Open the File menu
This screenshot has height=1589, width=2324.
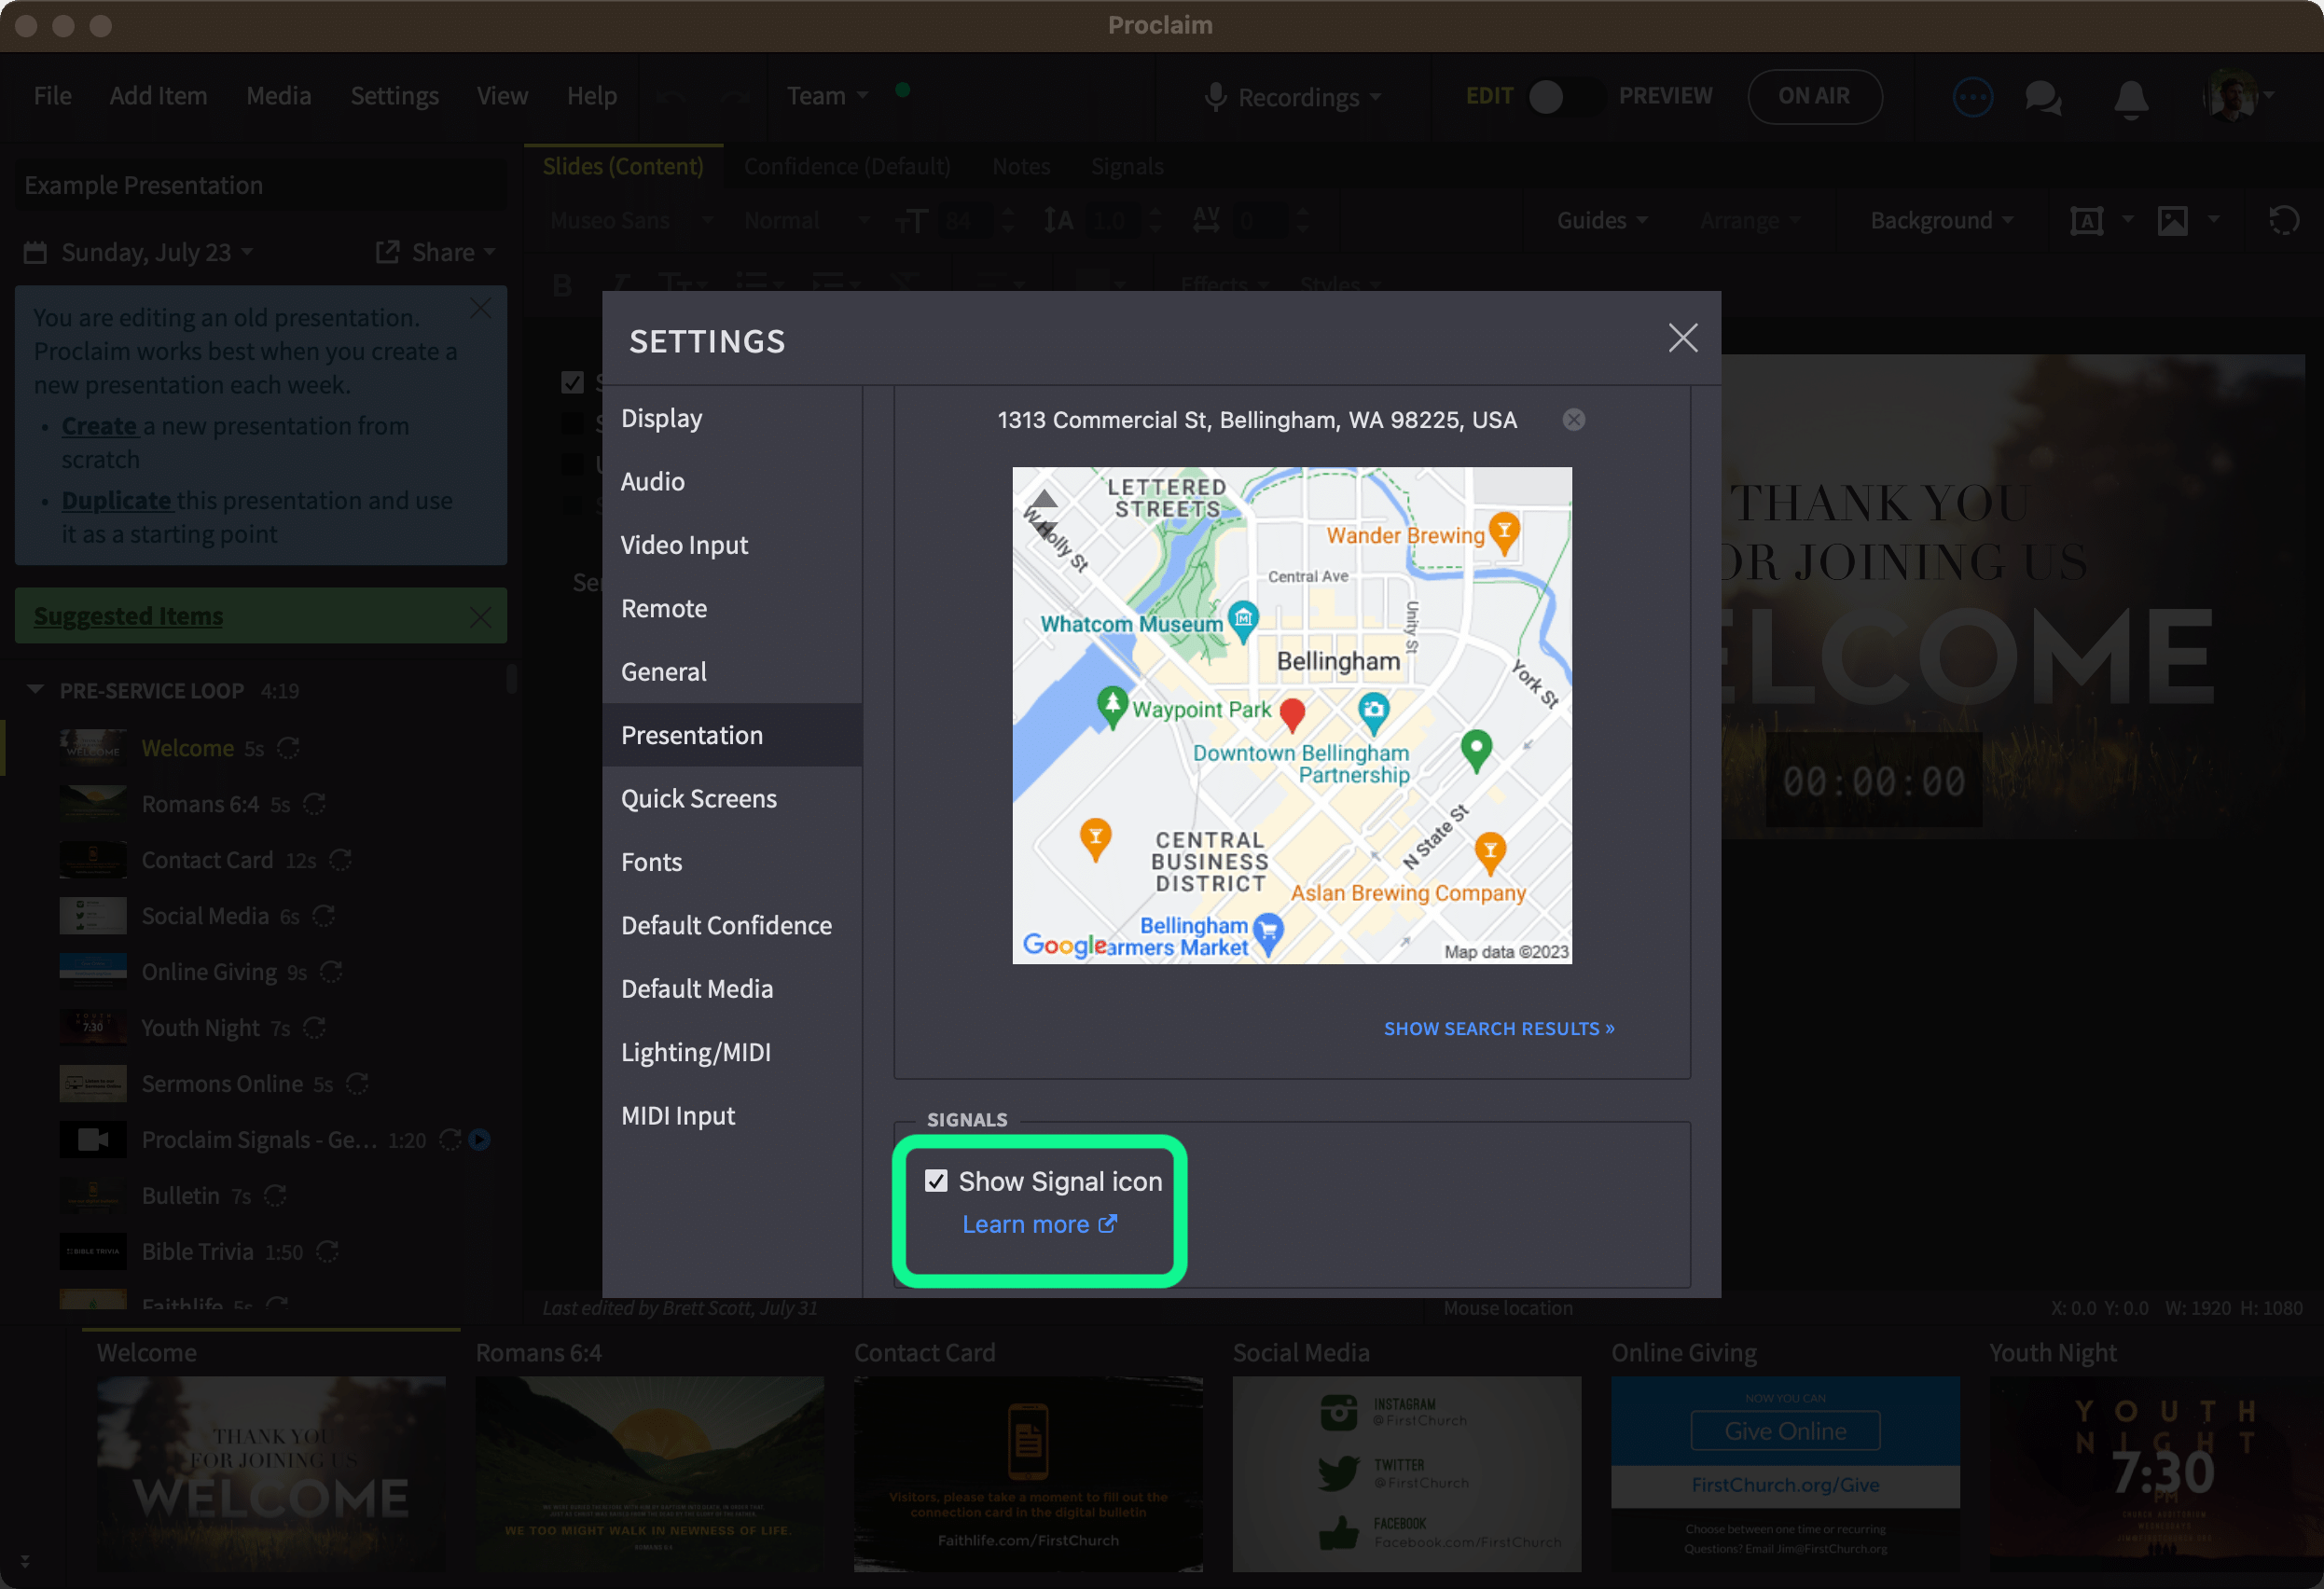[x=52, y=96]
